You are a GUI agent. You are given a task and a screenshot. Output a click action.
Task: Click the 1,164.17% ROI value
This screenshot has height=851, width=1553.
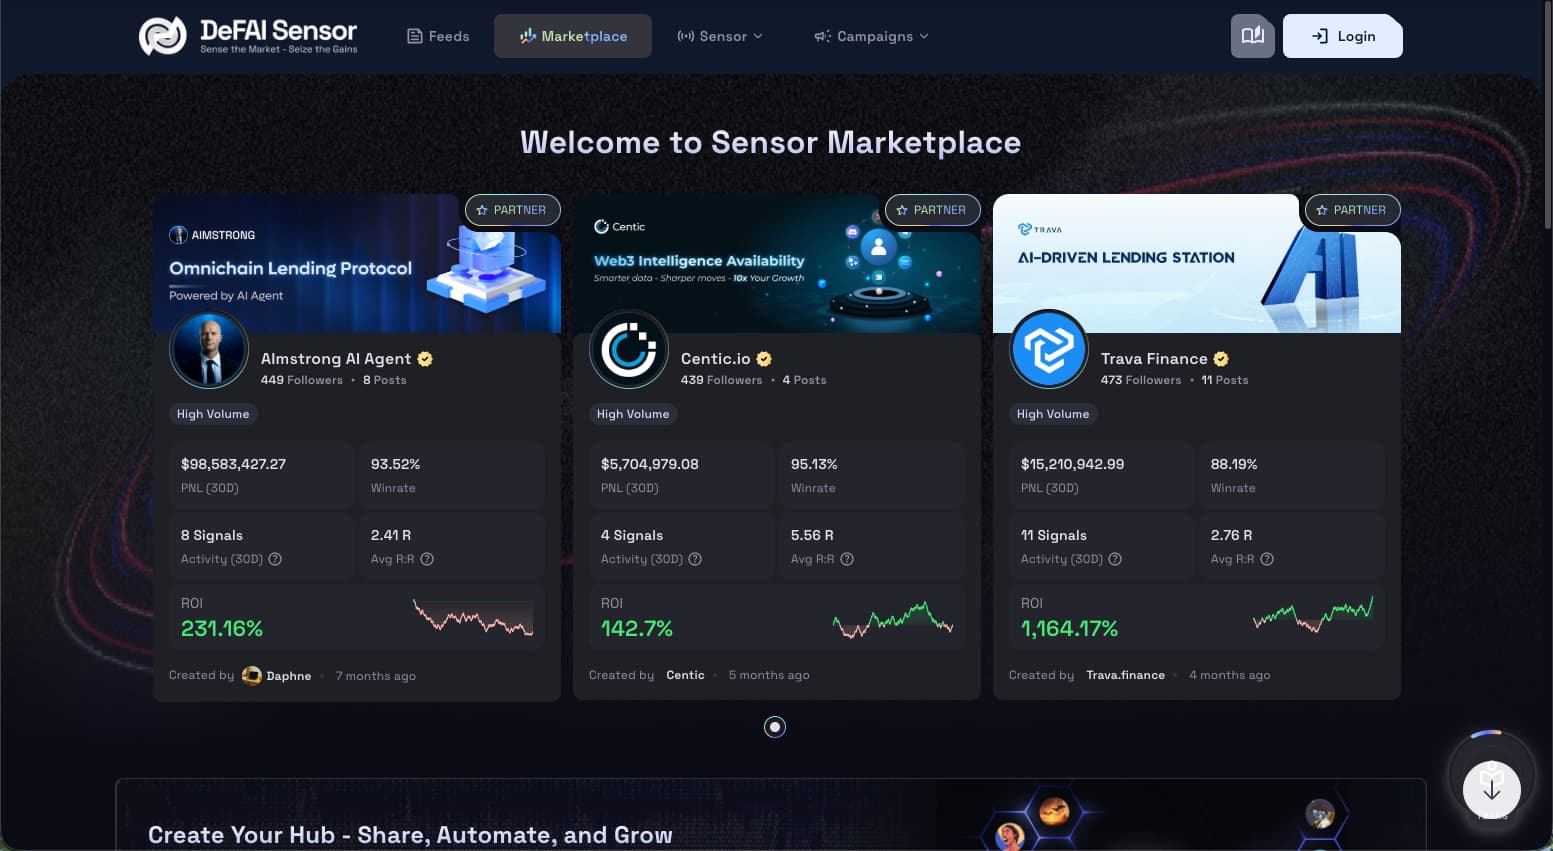(x=1069, y=629)
